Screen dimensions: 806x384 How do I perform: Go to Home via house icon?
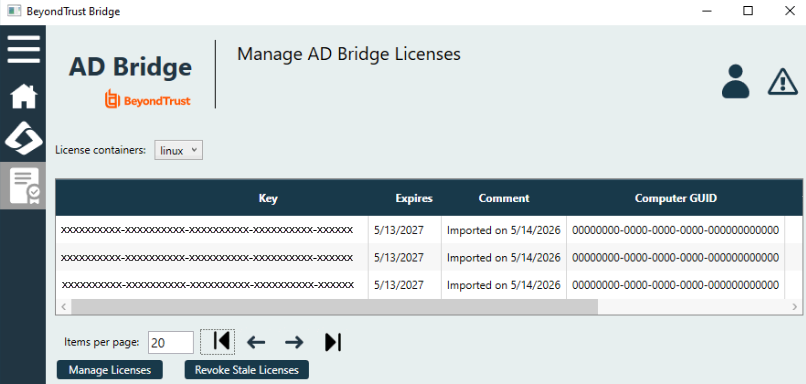[24, 96]
